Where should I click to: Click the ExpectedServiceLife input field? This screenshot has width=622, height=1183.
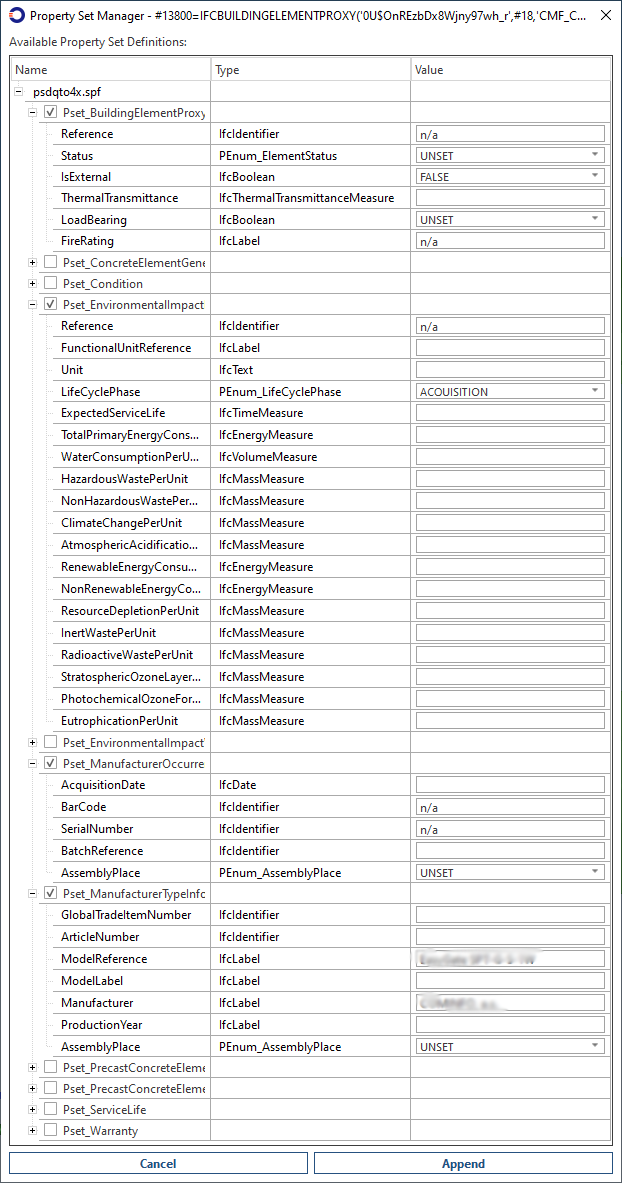(510, 413)
